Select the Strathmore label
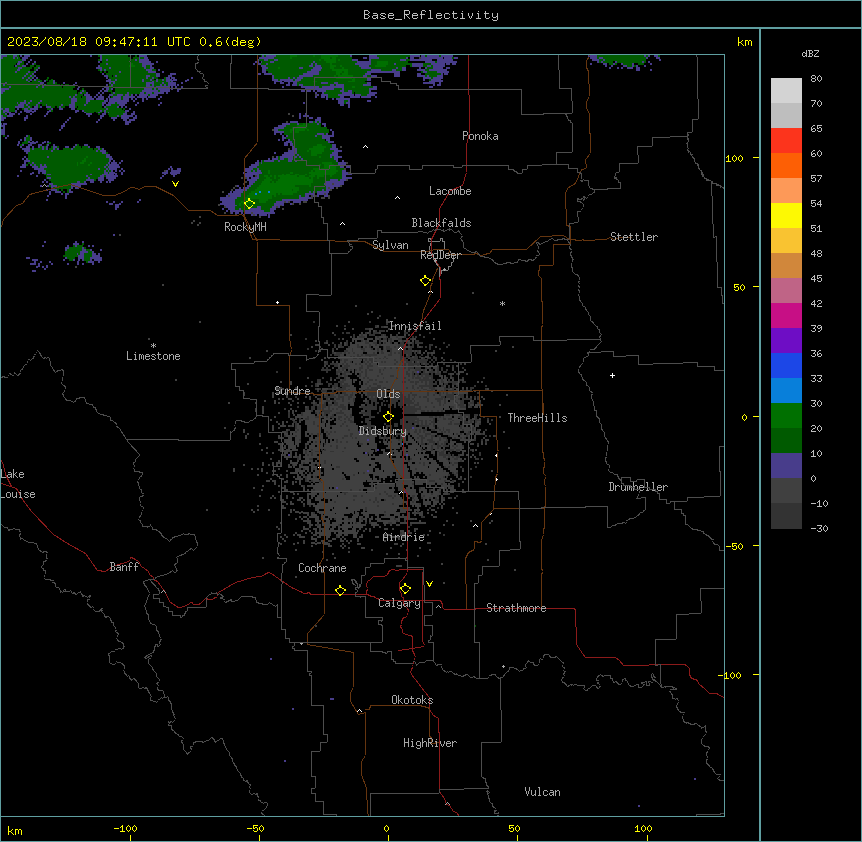Screen dimensions: 862x842 pos(516,608)
